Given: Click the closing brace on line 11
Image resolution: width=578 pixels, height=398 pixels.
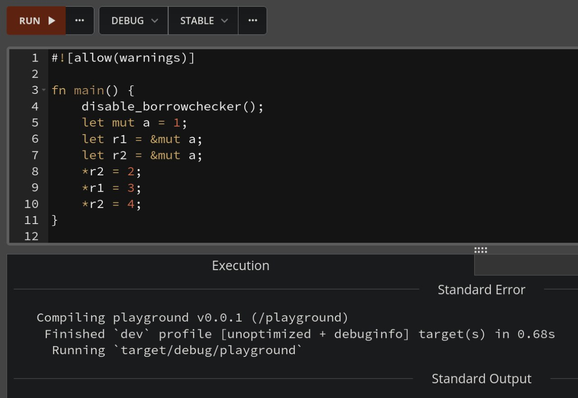Looking at the screenshot, I should 55,220.
